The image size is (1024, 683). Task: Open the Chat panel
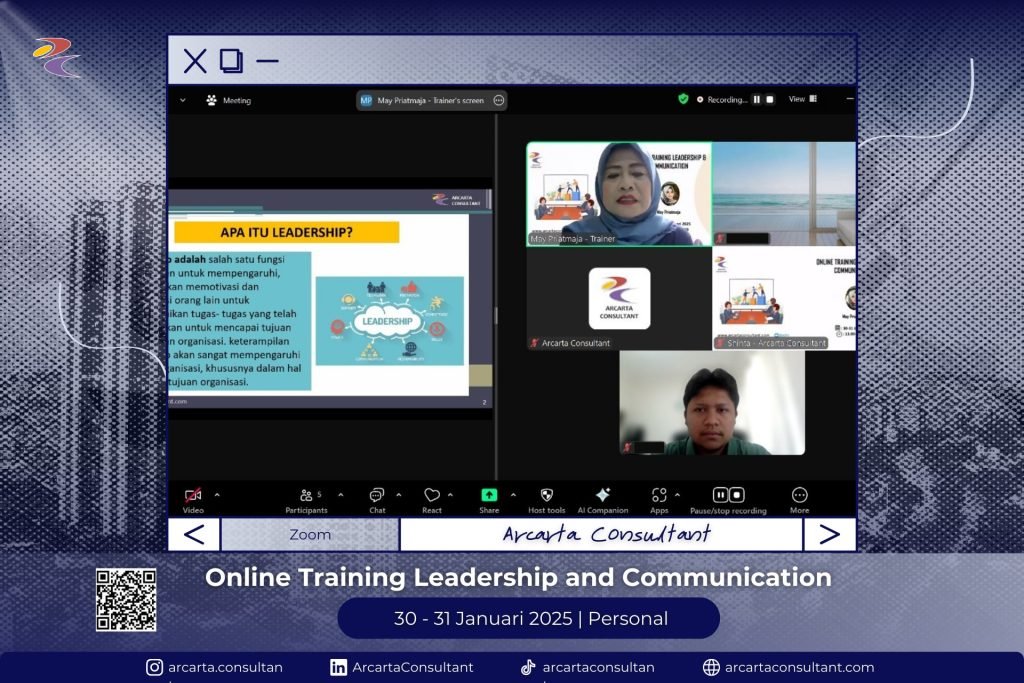376,496
